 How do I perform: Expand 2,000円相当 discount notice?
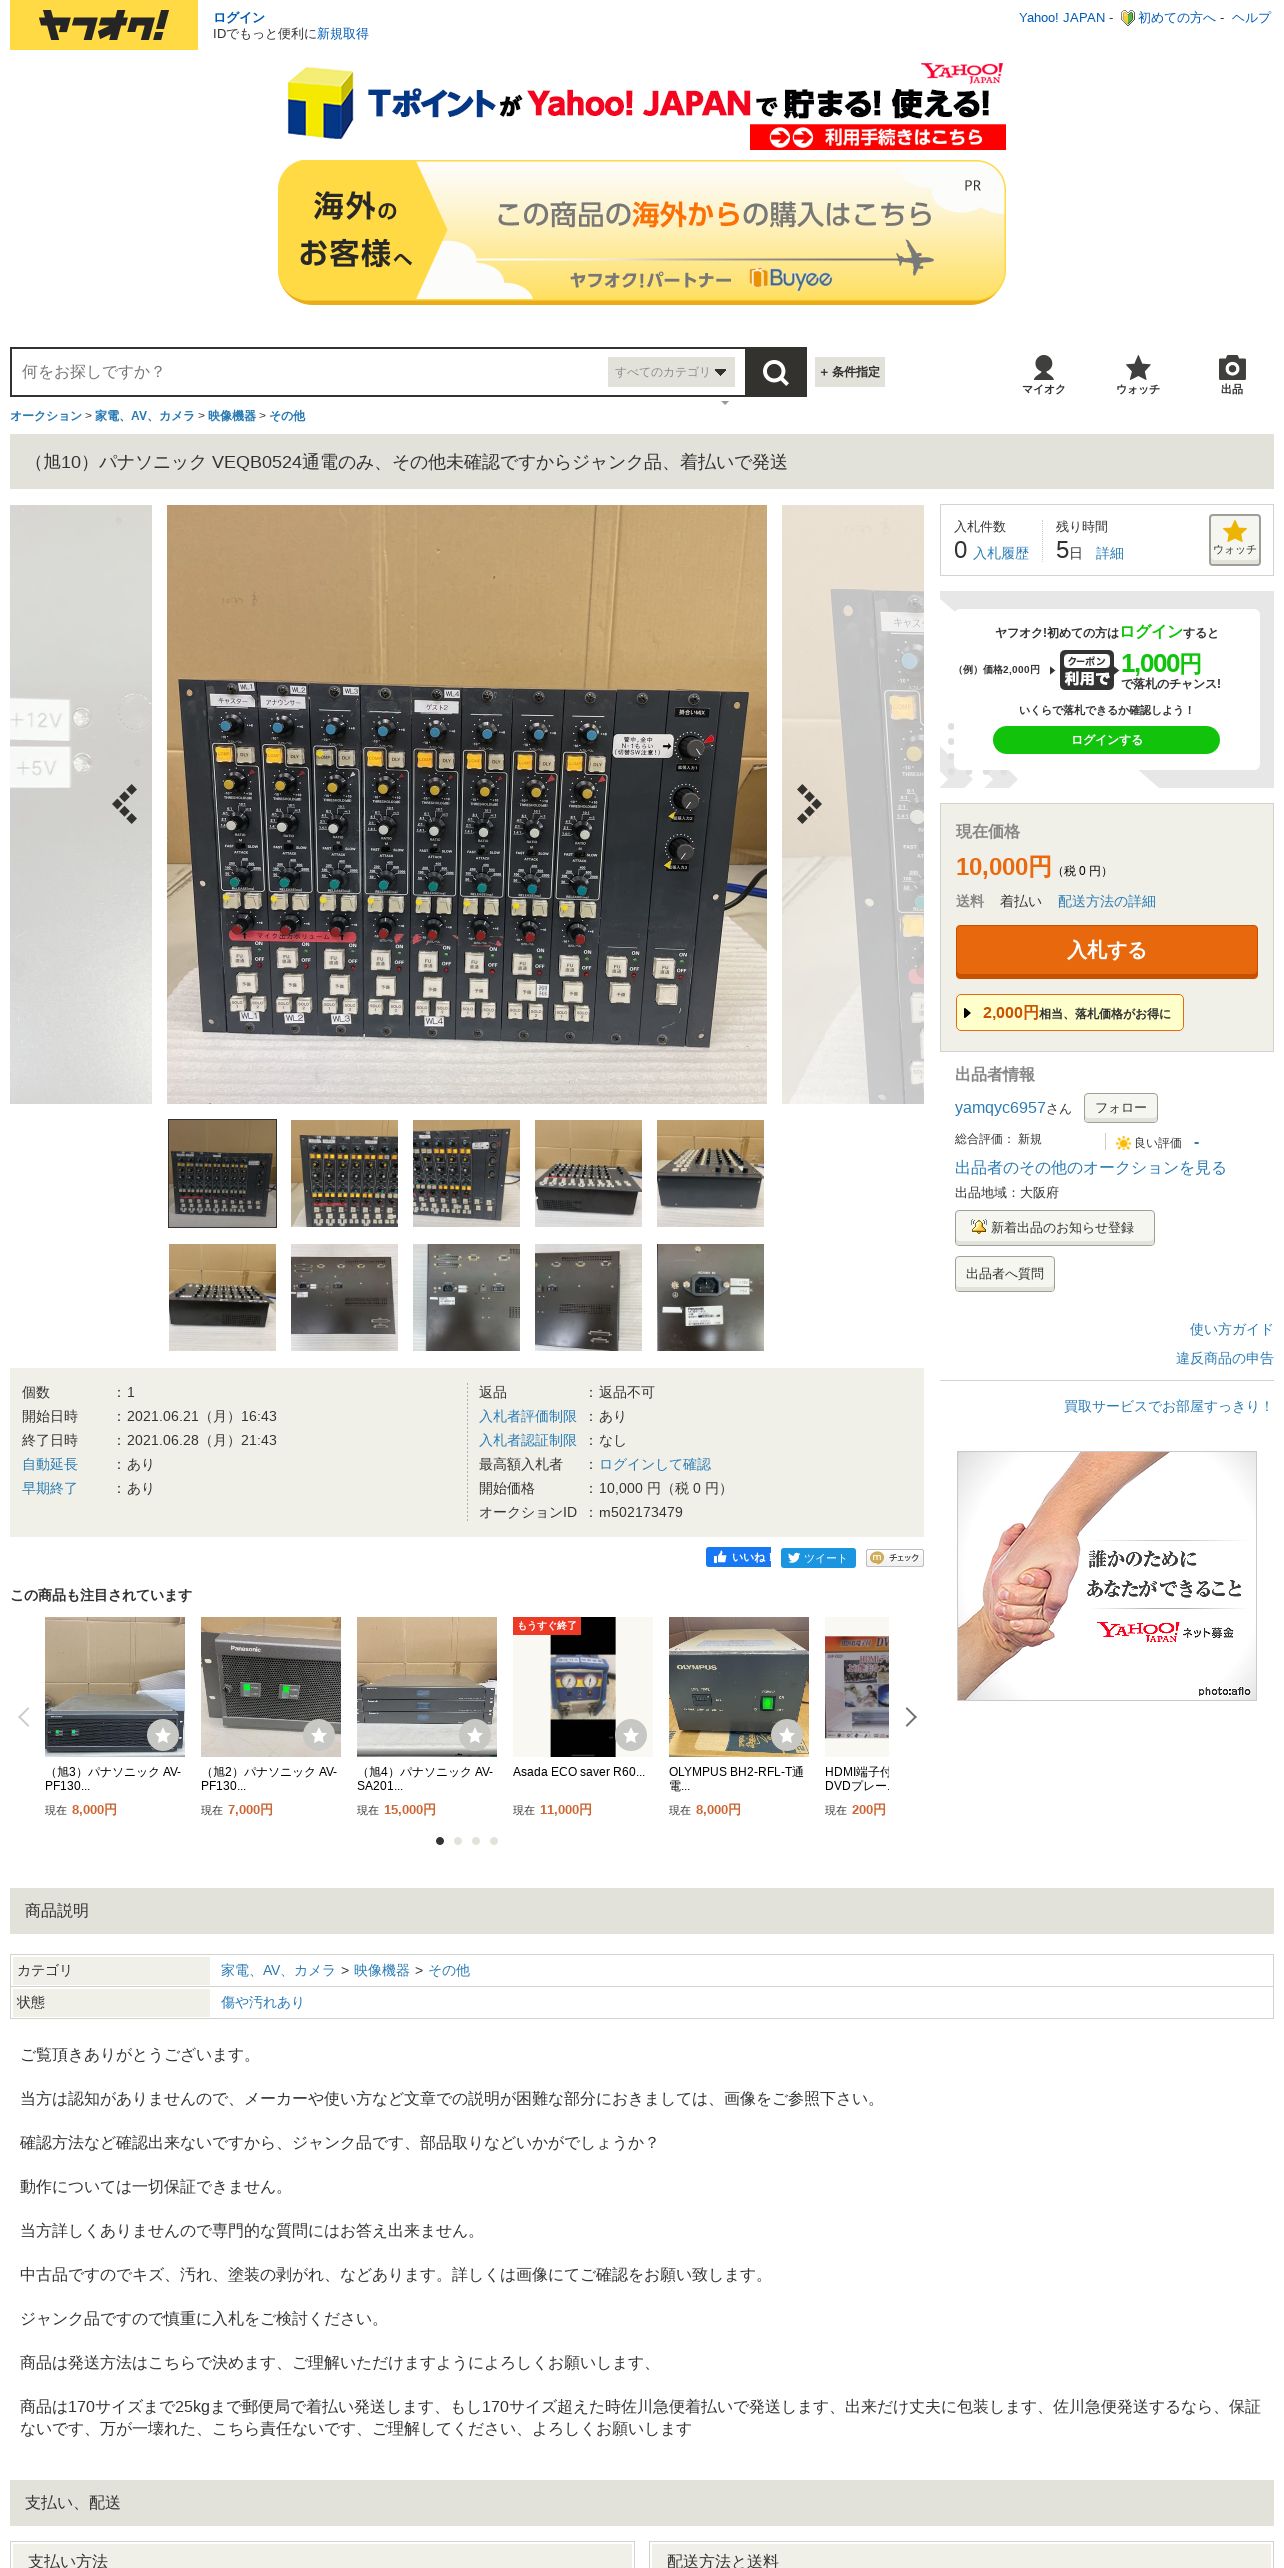pos(1069,1012)
